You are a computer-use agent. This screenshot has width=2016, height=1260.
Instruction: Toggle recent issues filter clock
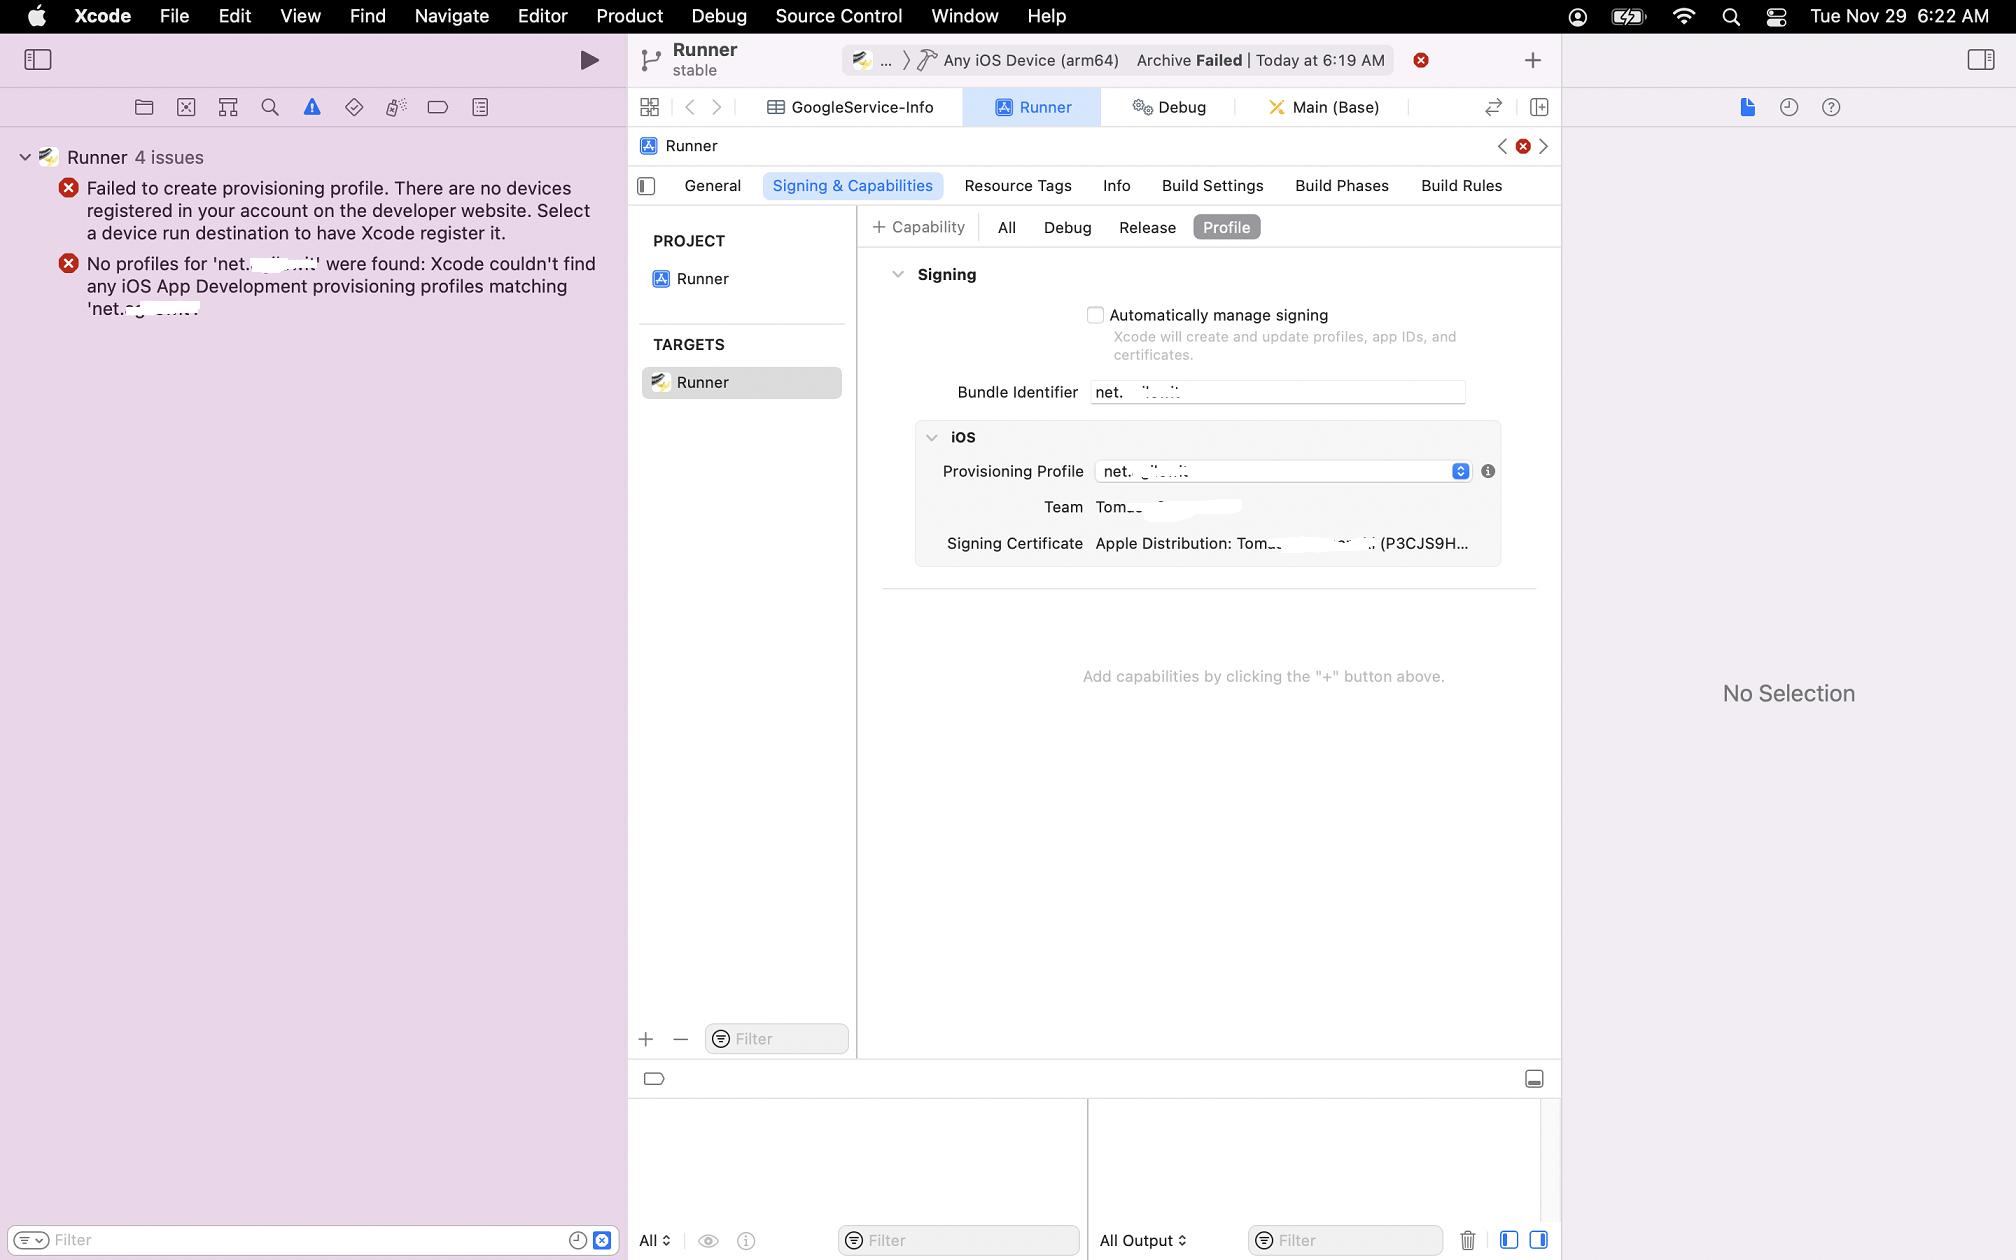[x=577, y=1240]
